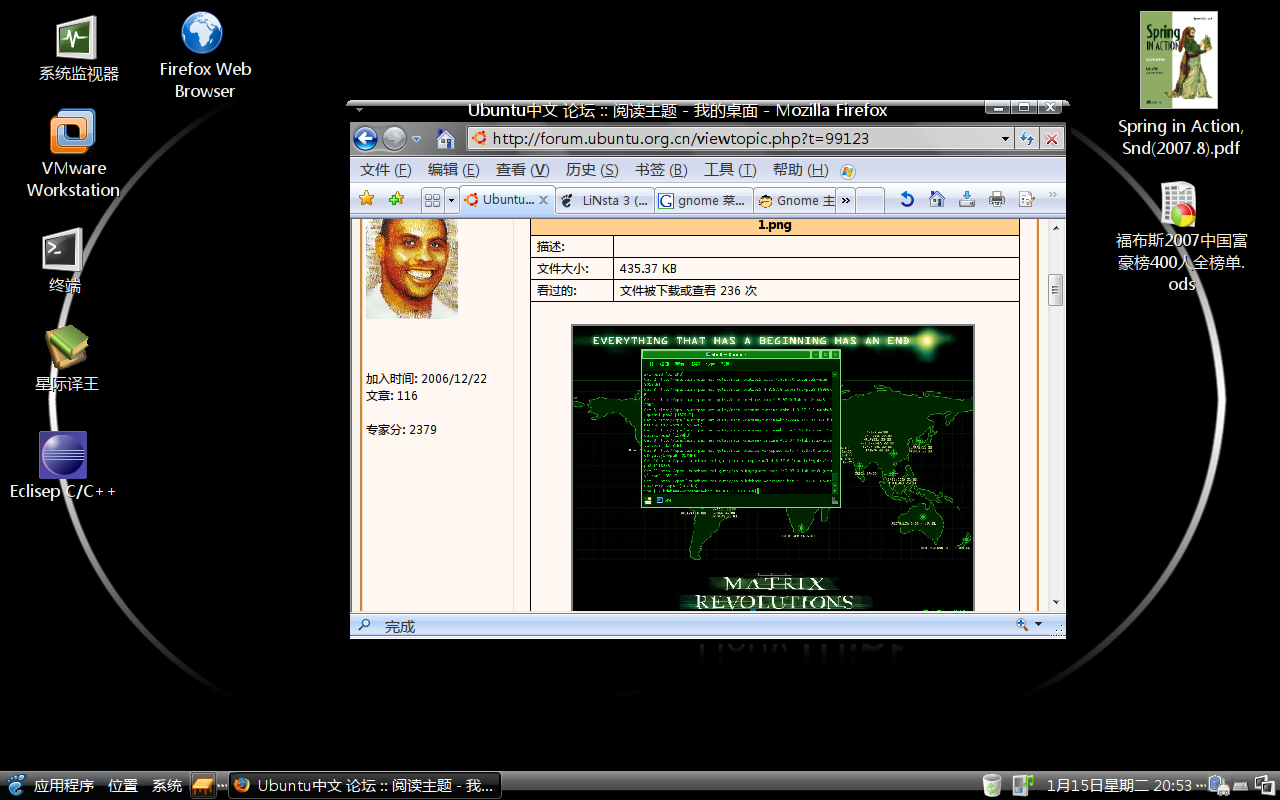Click the 加入时间: 2006/12/22 text
Viewport: 1280px width, 800px height.
[426, 379]
